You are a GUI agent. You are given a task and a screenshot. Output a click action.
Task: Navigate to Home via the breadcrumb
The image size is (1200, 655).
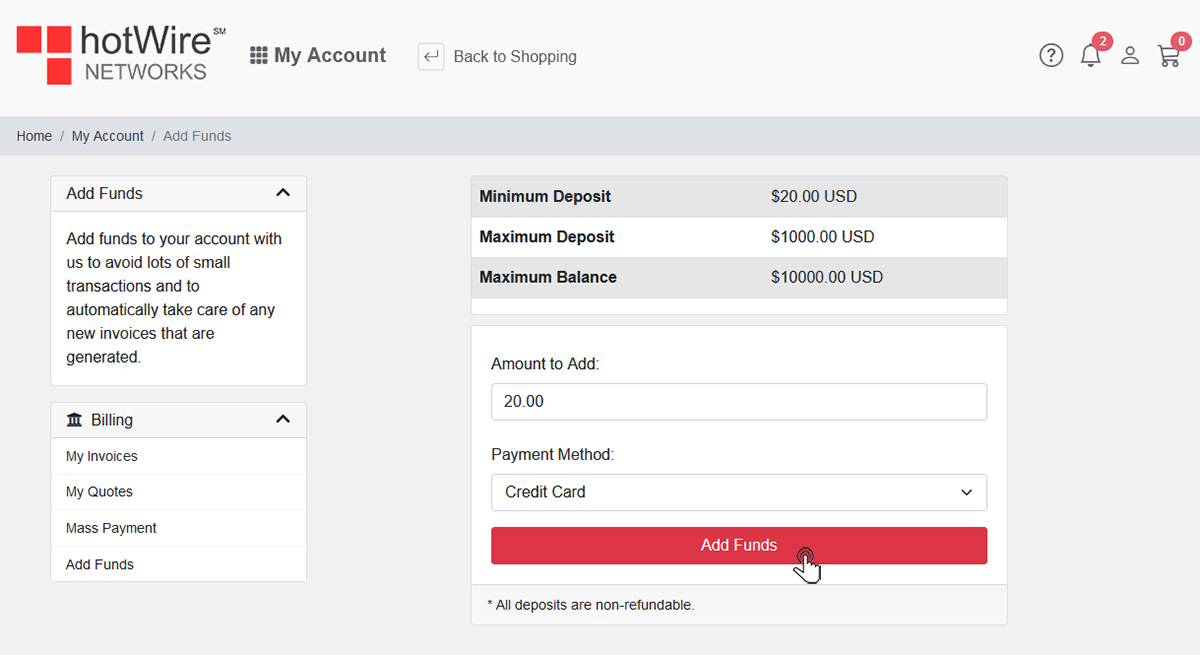coord(34,135)
